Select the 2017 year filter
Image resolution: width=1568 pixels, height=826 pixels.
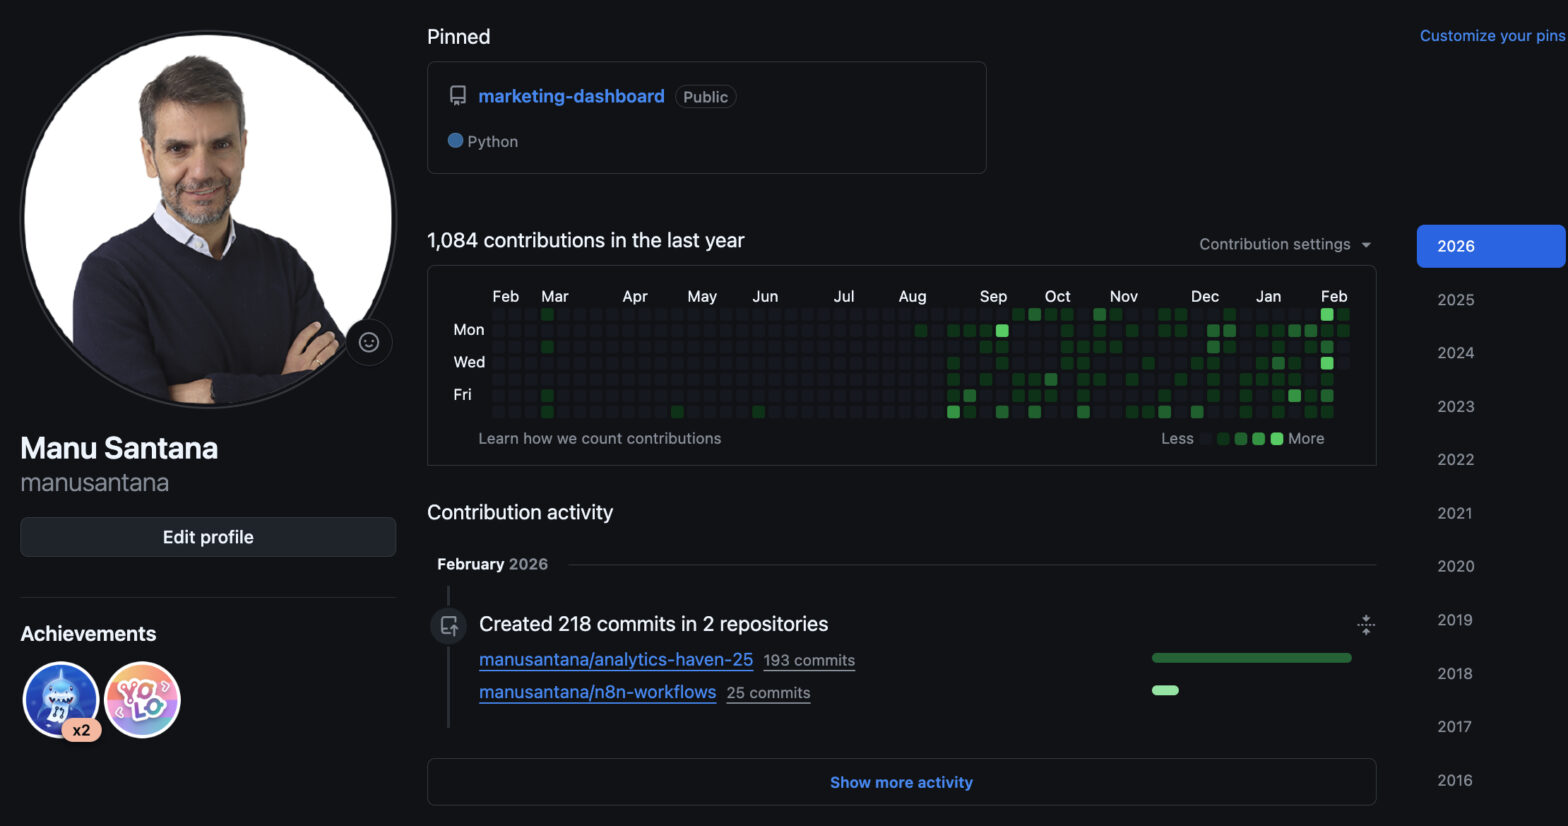click(x=1455, y=727)
